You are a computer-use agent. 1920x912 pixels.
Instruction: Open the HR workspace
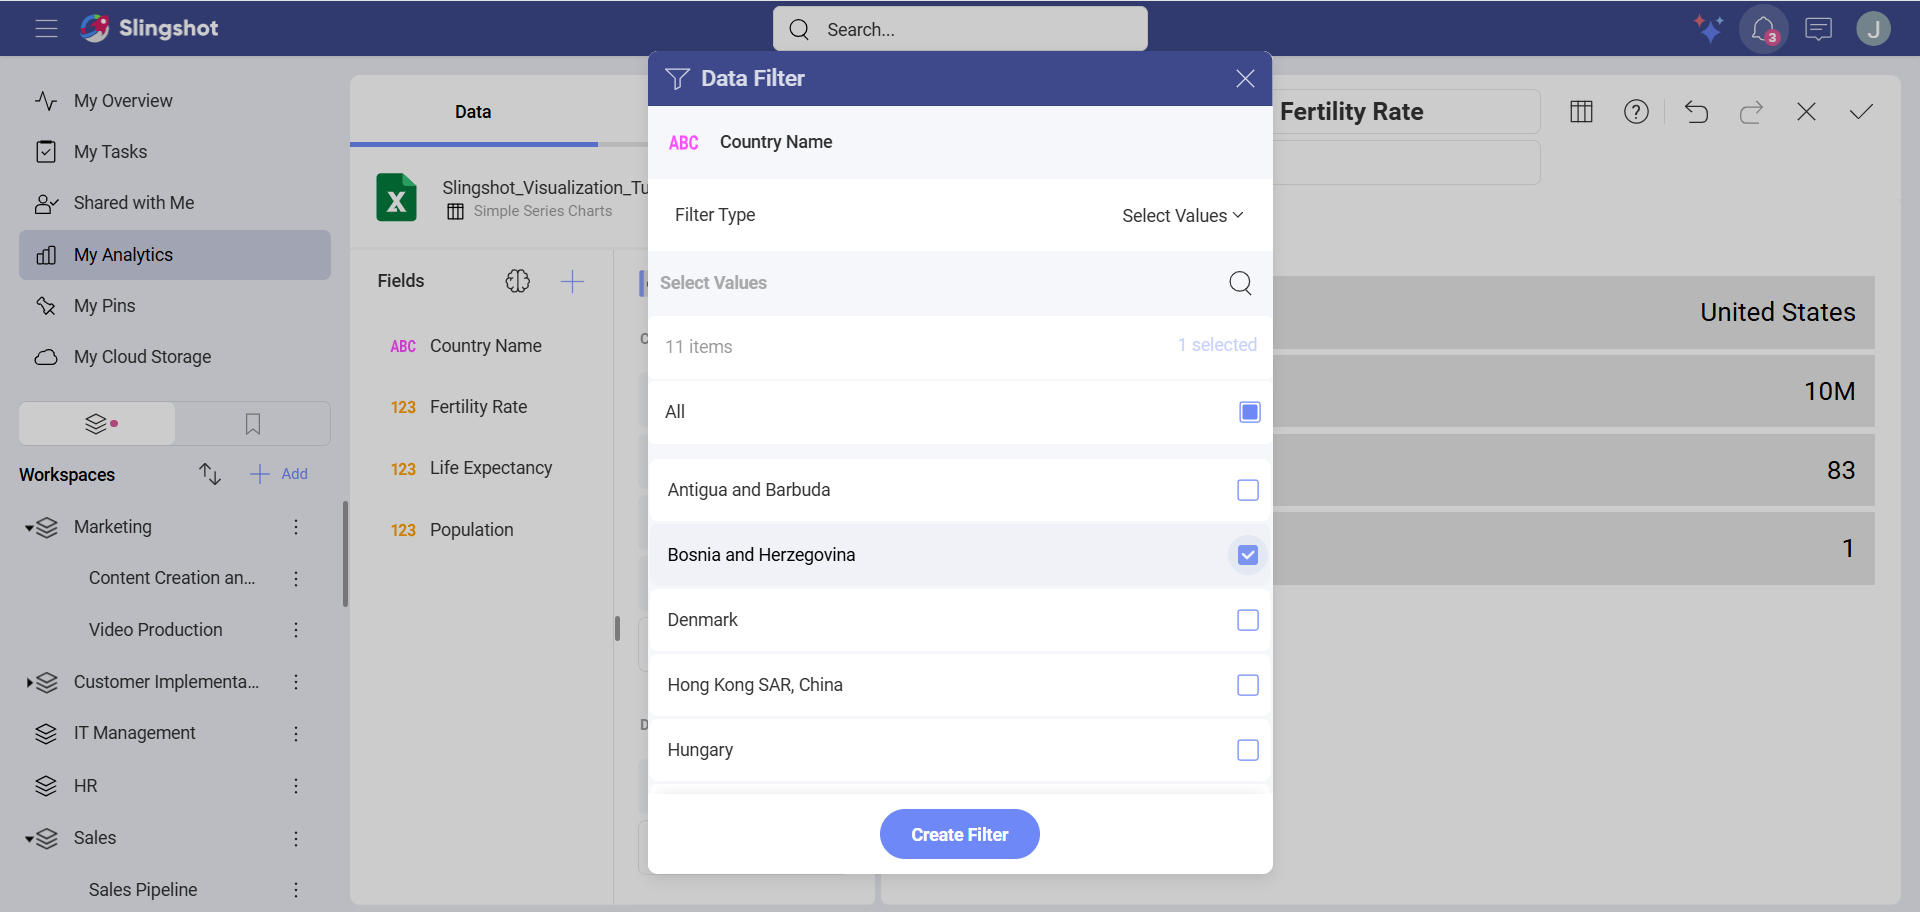click(86, 786)
